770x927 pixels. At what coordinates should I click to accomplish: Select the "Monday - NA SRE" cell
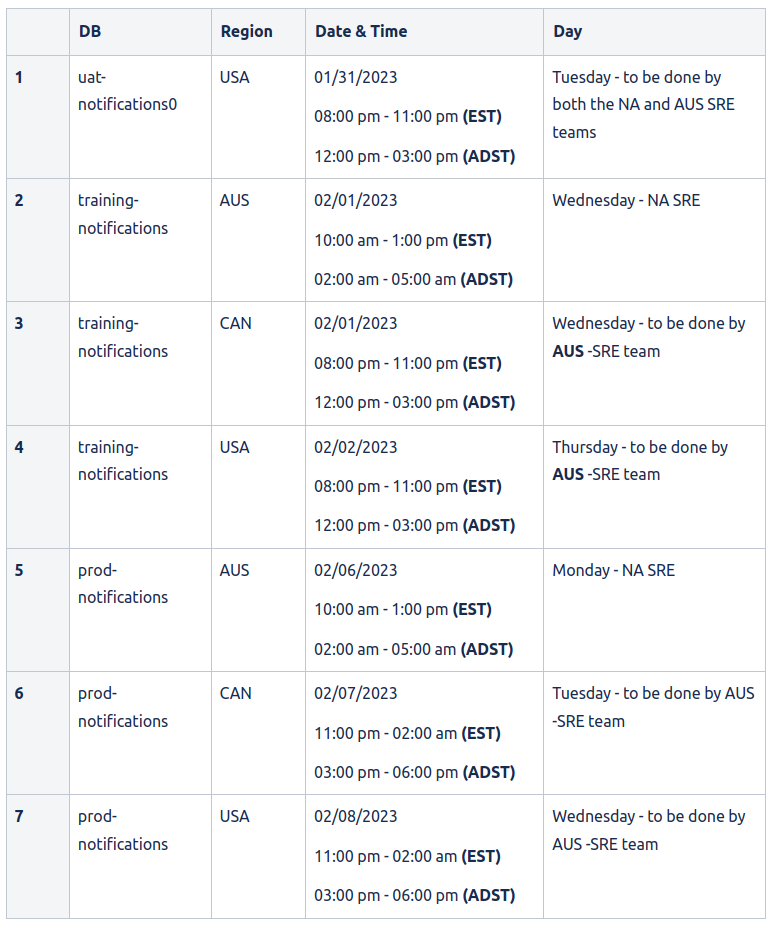[613, 570]
